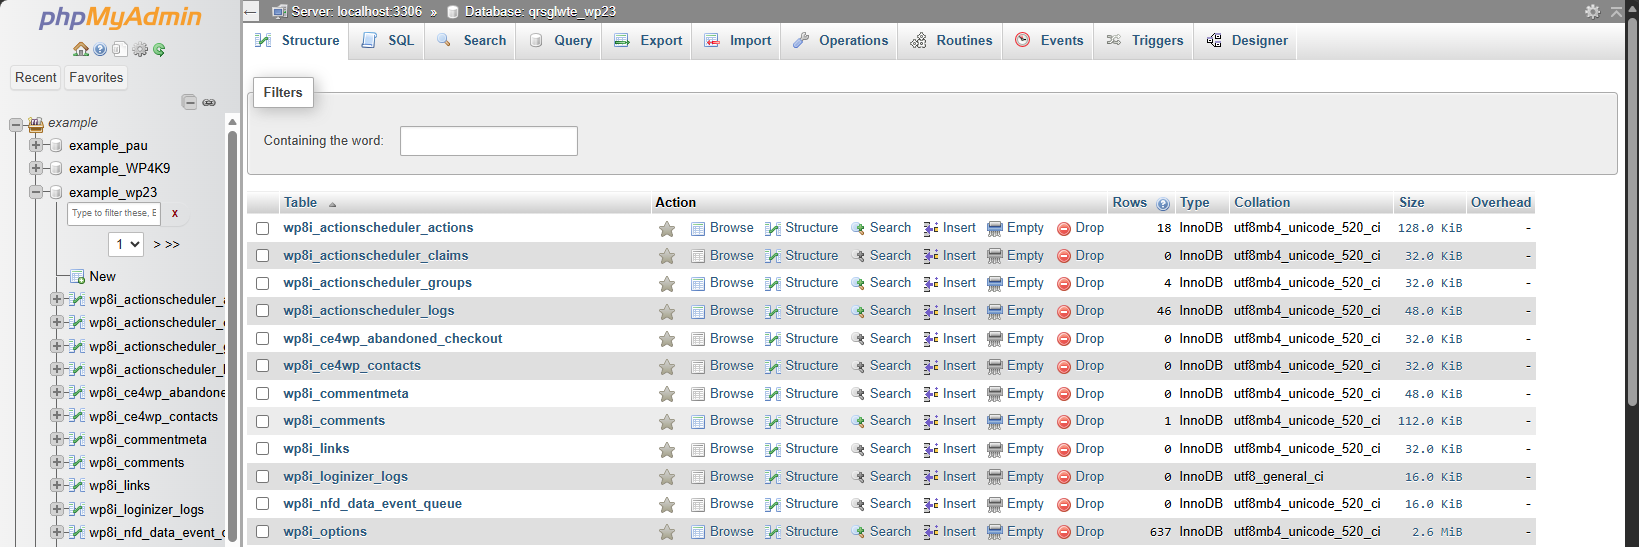Tick the wp8i_ce4wp_abandoned_checkout checkbox
1639x547 pixels.
tap(262, 339)
